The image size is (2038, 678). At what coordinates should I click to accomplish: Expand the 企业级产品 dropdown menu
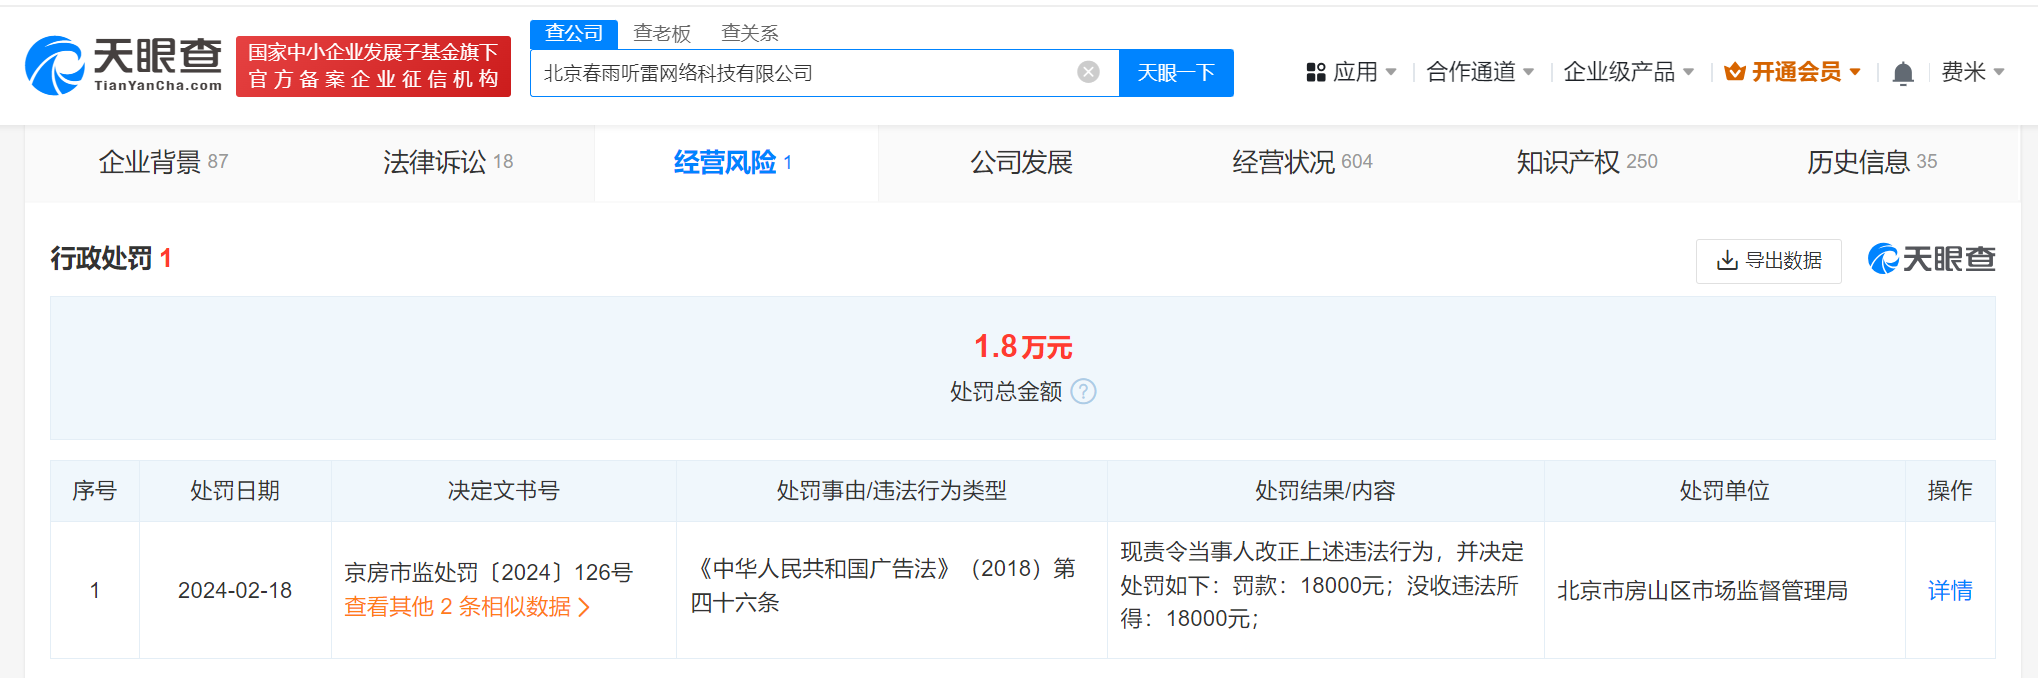[1629, 72]
